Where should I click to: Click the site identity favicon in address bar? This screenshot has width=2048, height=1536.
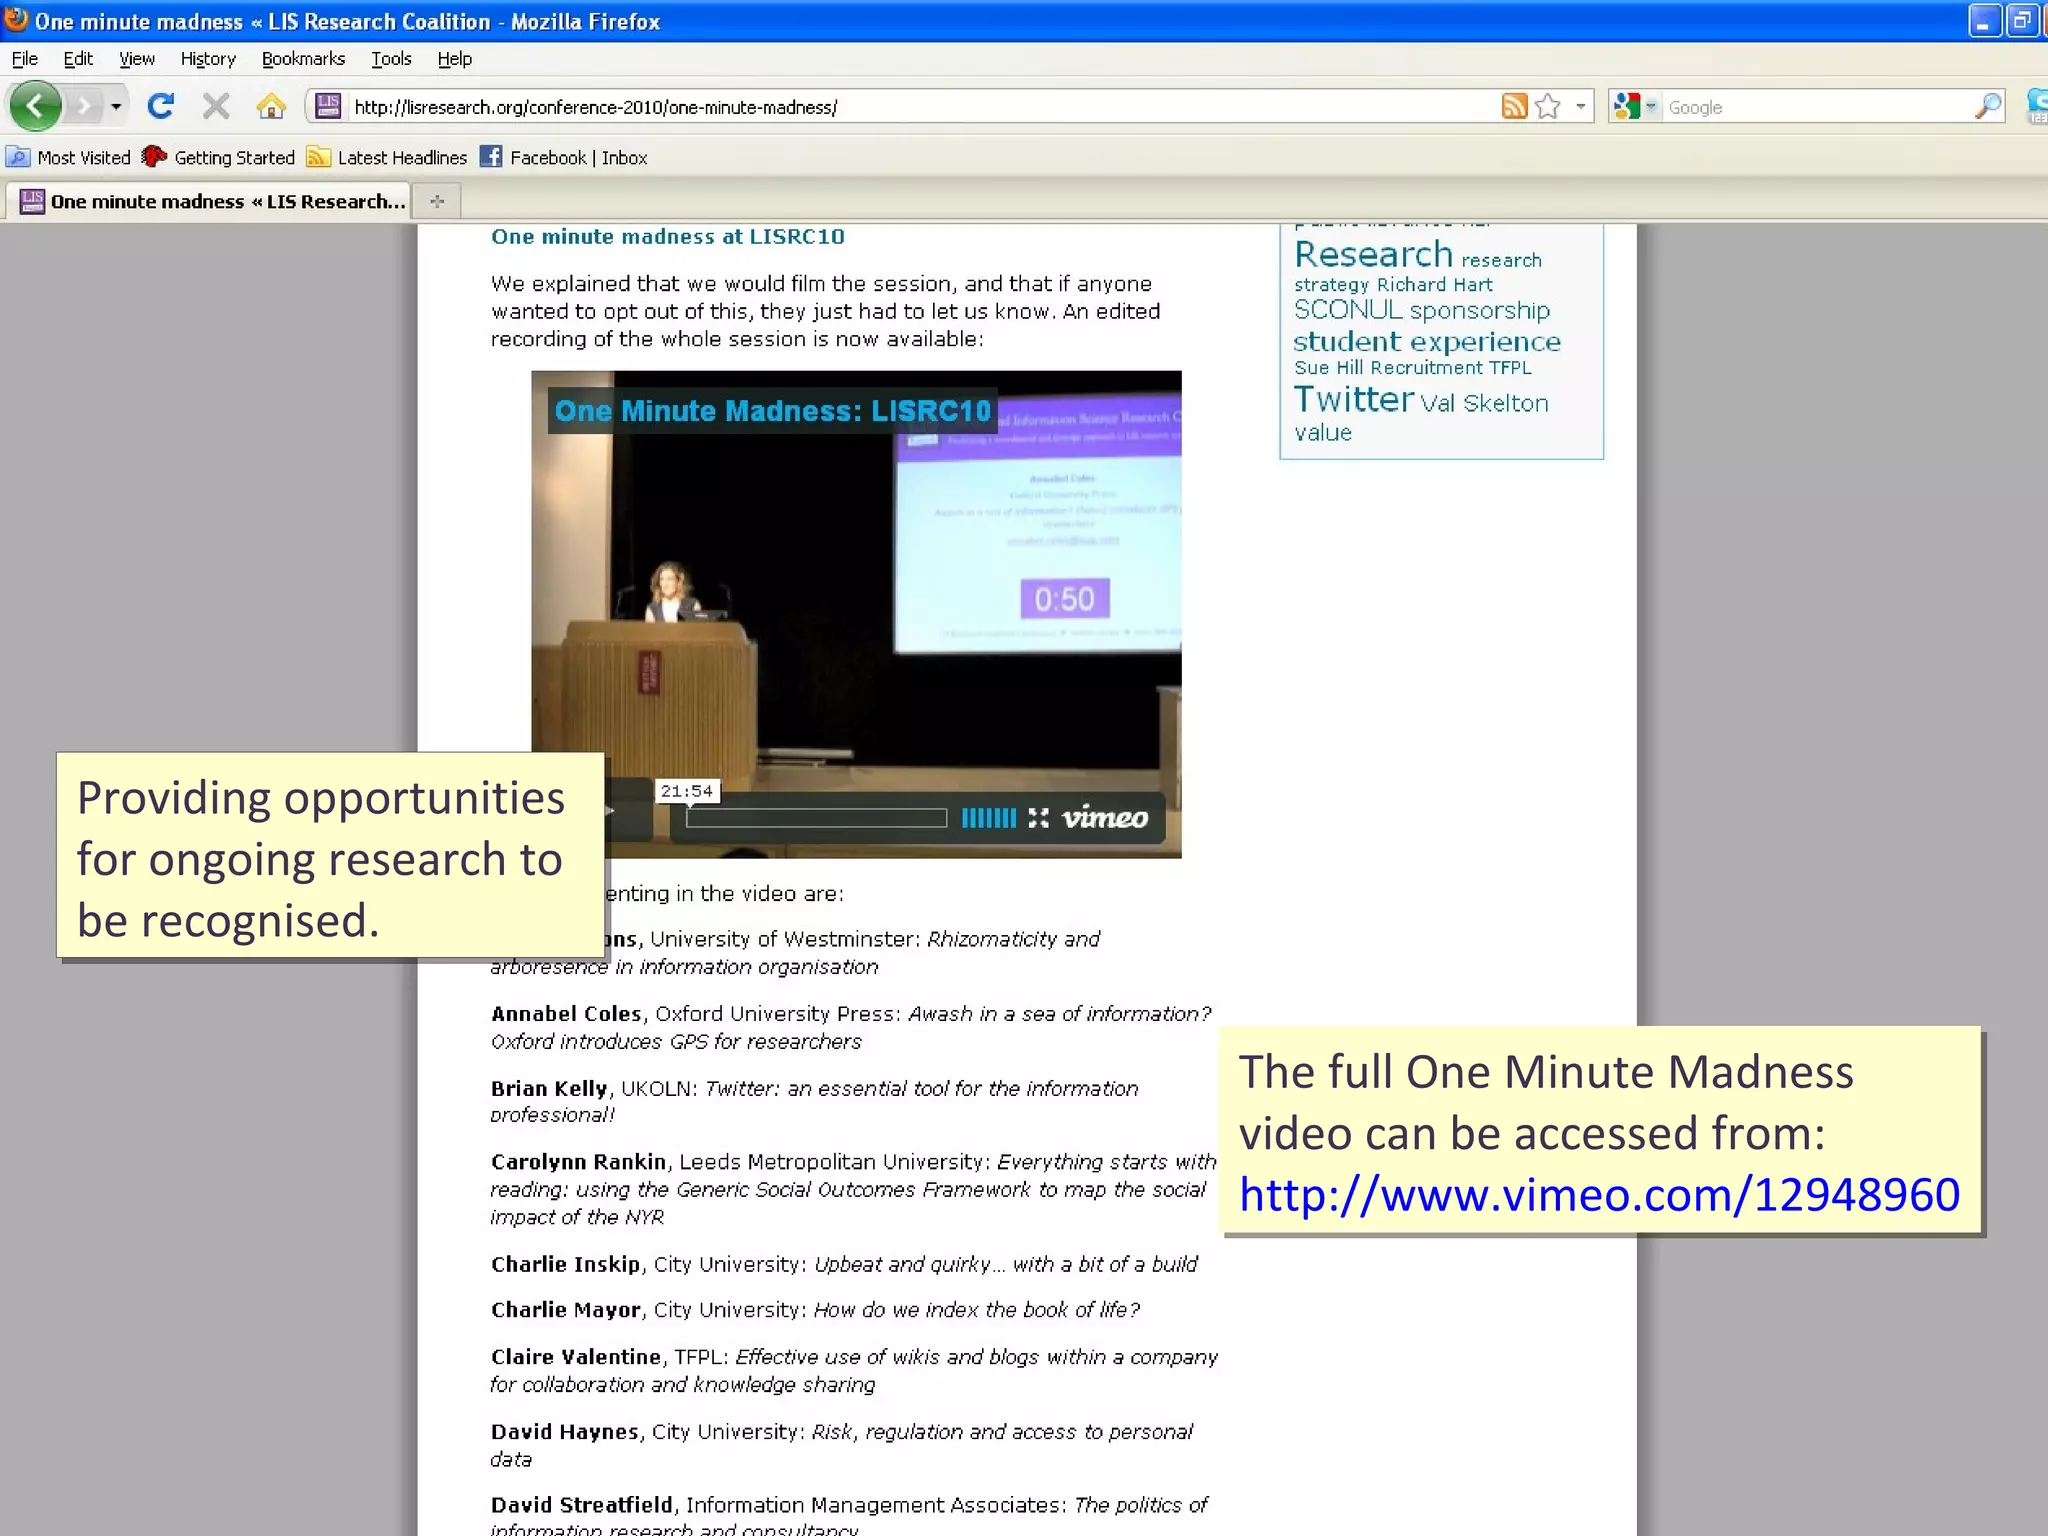pyautogui.click(x=328, y=106)
